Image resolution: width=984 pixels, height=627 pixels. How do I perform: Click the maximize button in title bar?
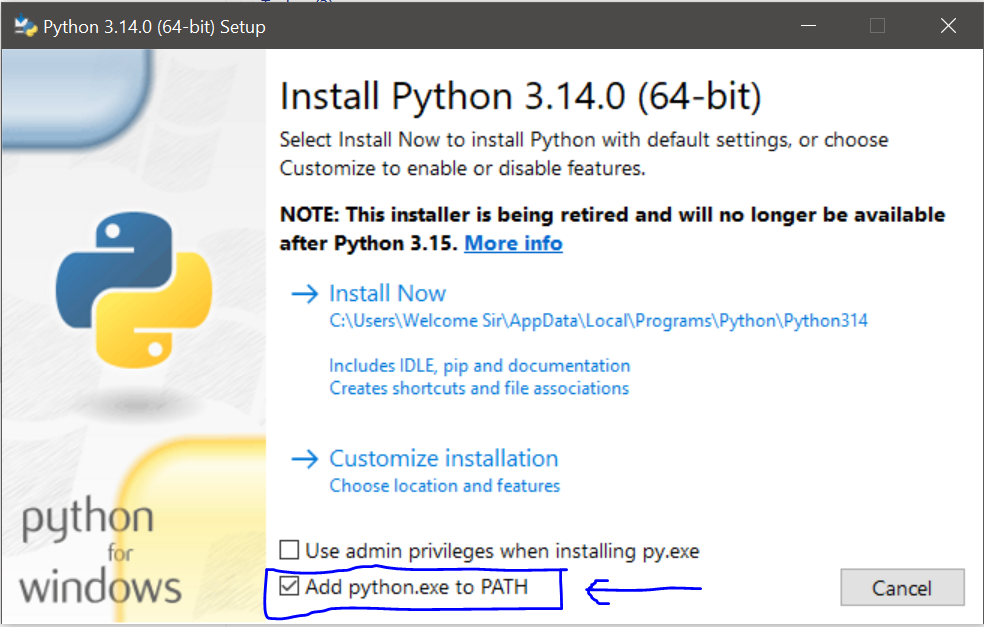coord(877,27)
